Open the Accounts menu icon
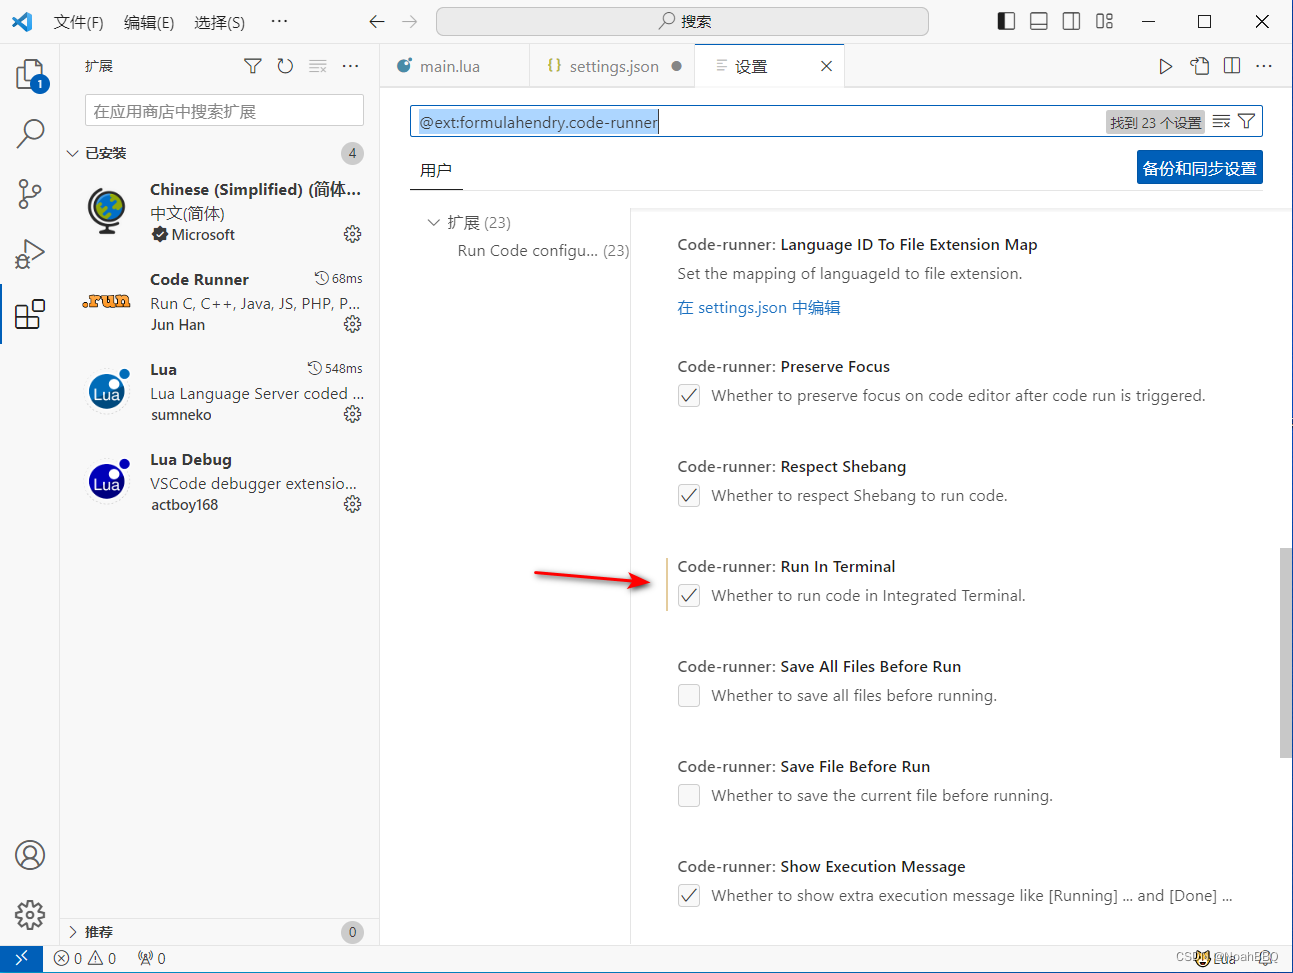The image size is (1293, 973). click(30, 855)
